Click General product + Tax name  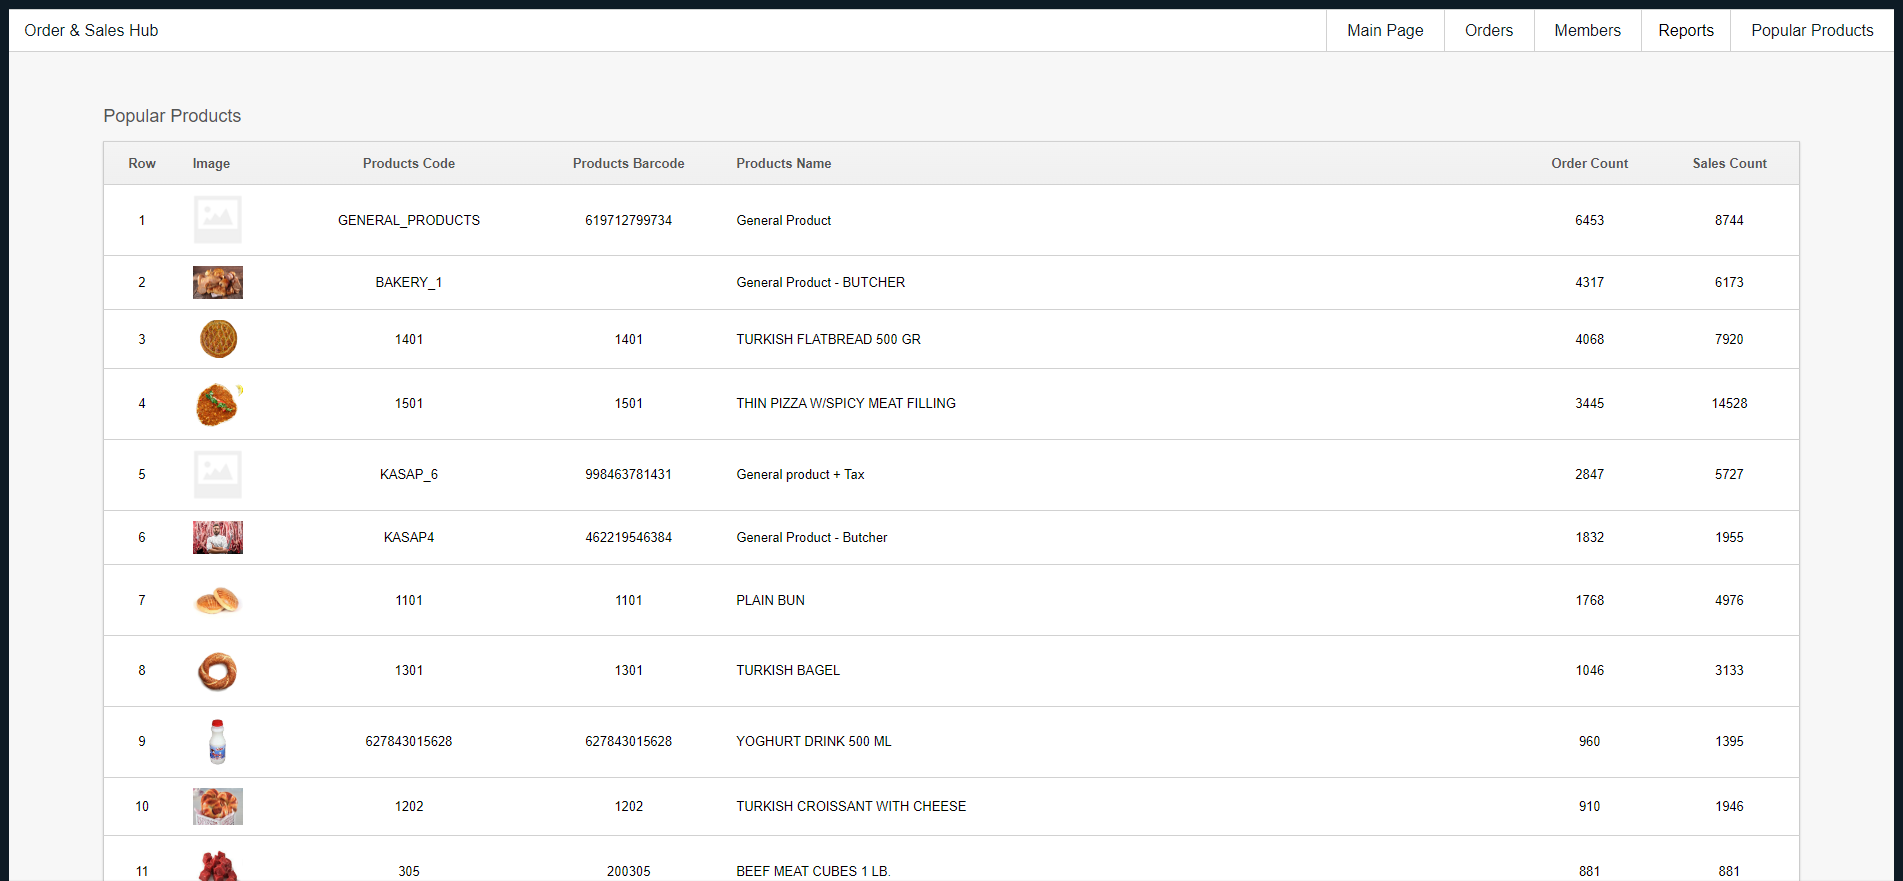click(x=801, y=474)
